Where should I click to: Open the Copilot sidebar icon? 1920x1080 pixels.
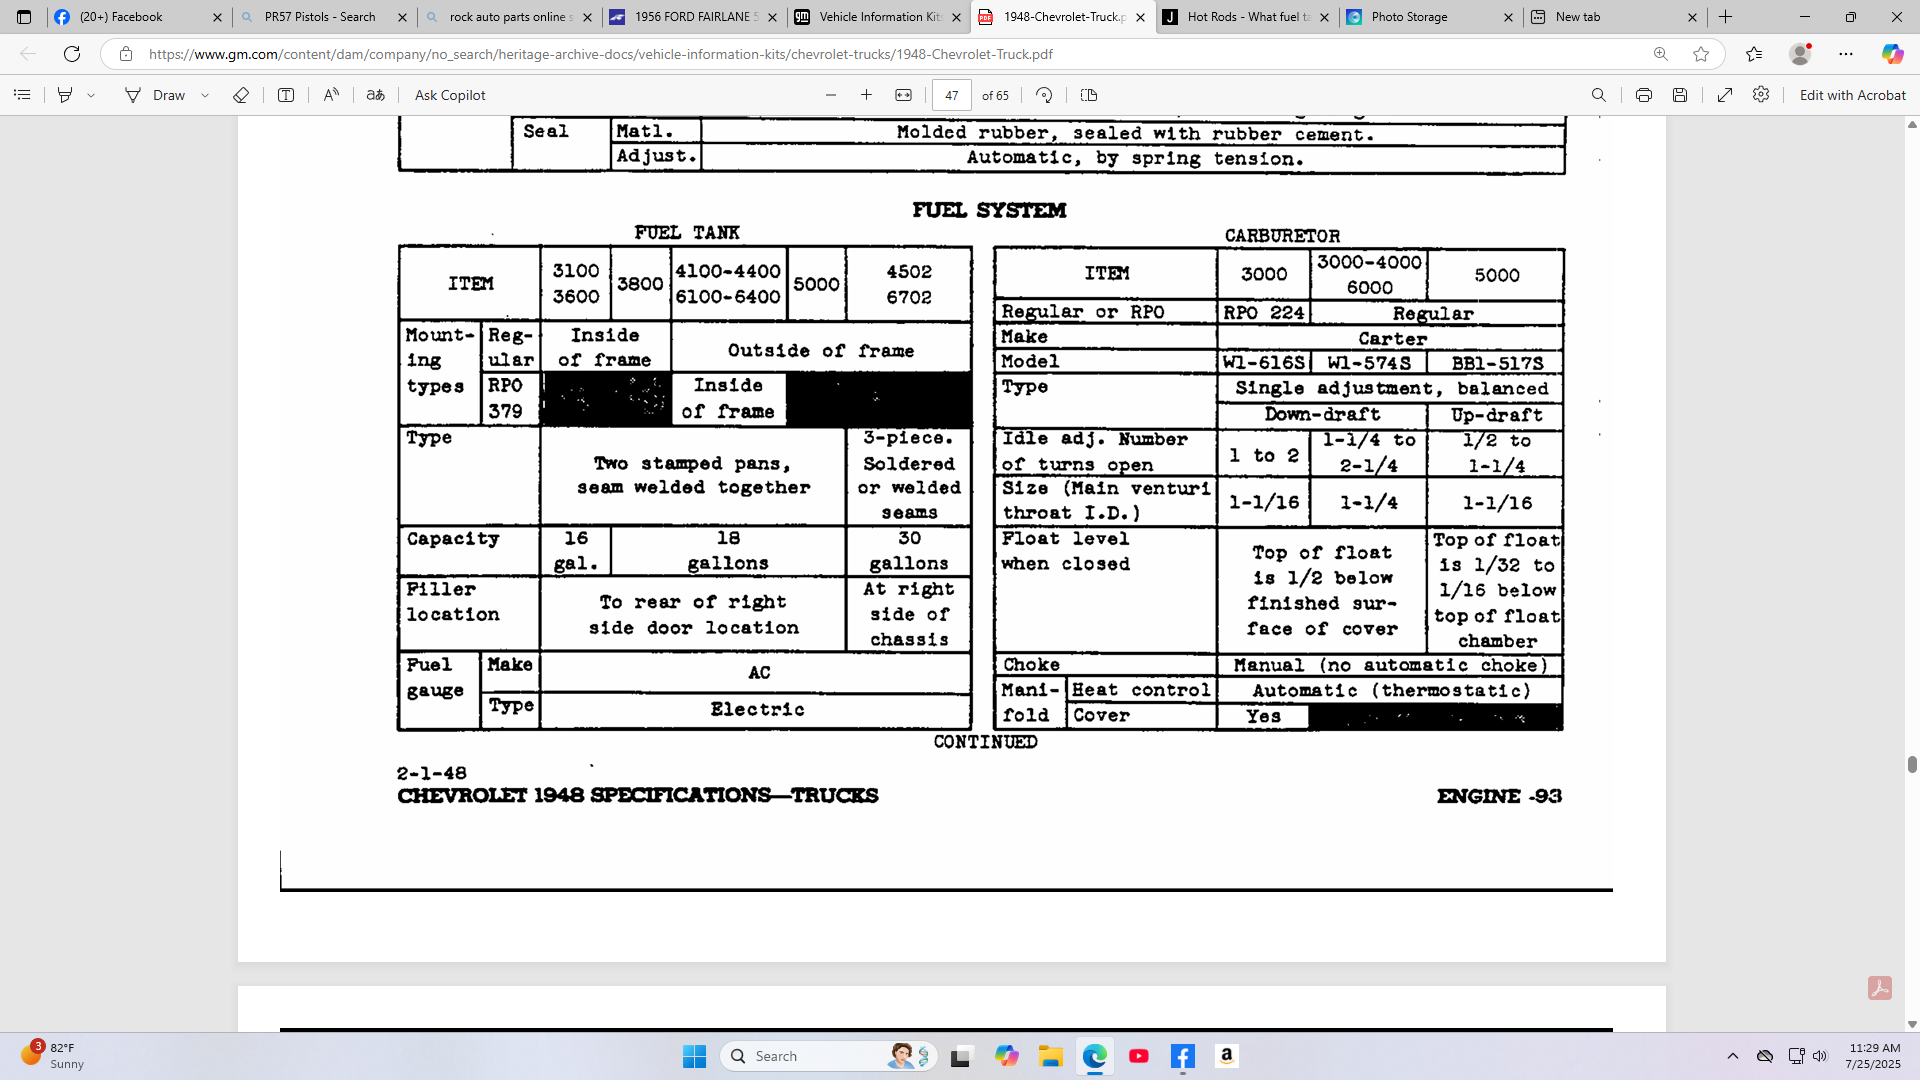(1892, 54)
